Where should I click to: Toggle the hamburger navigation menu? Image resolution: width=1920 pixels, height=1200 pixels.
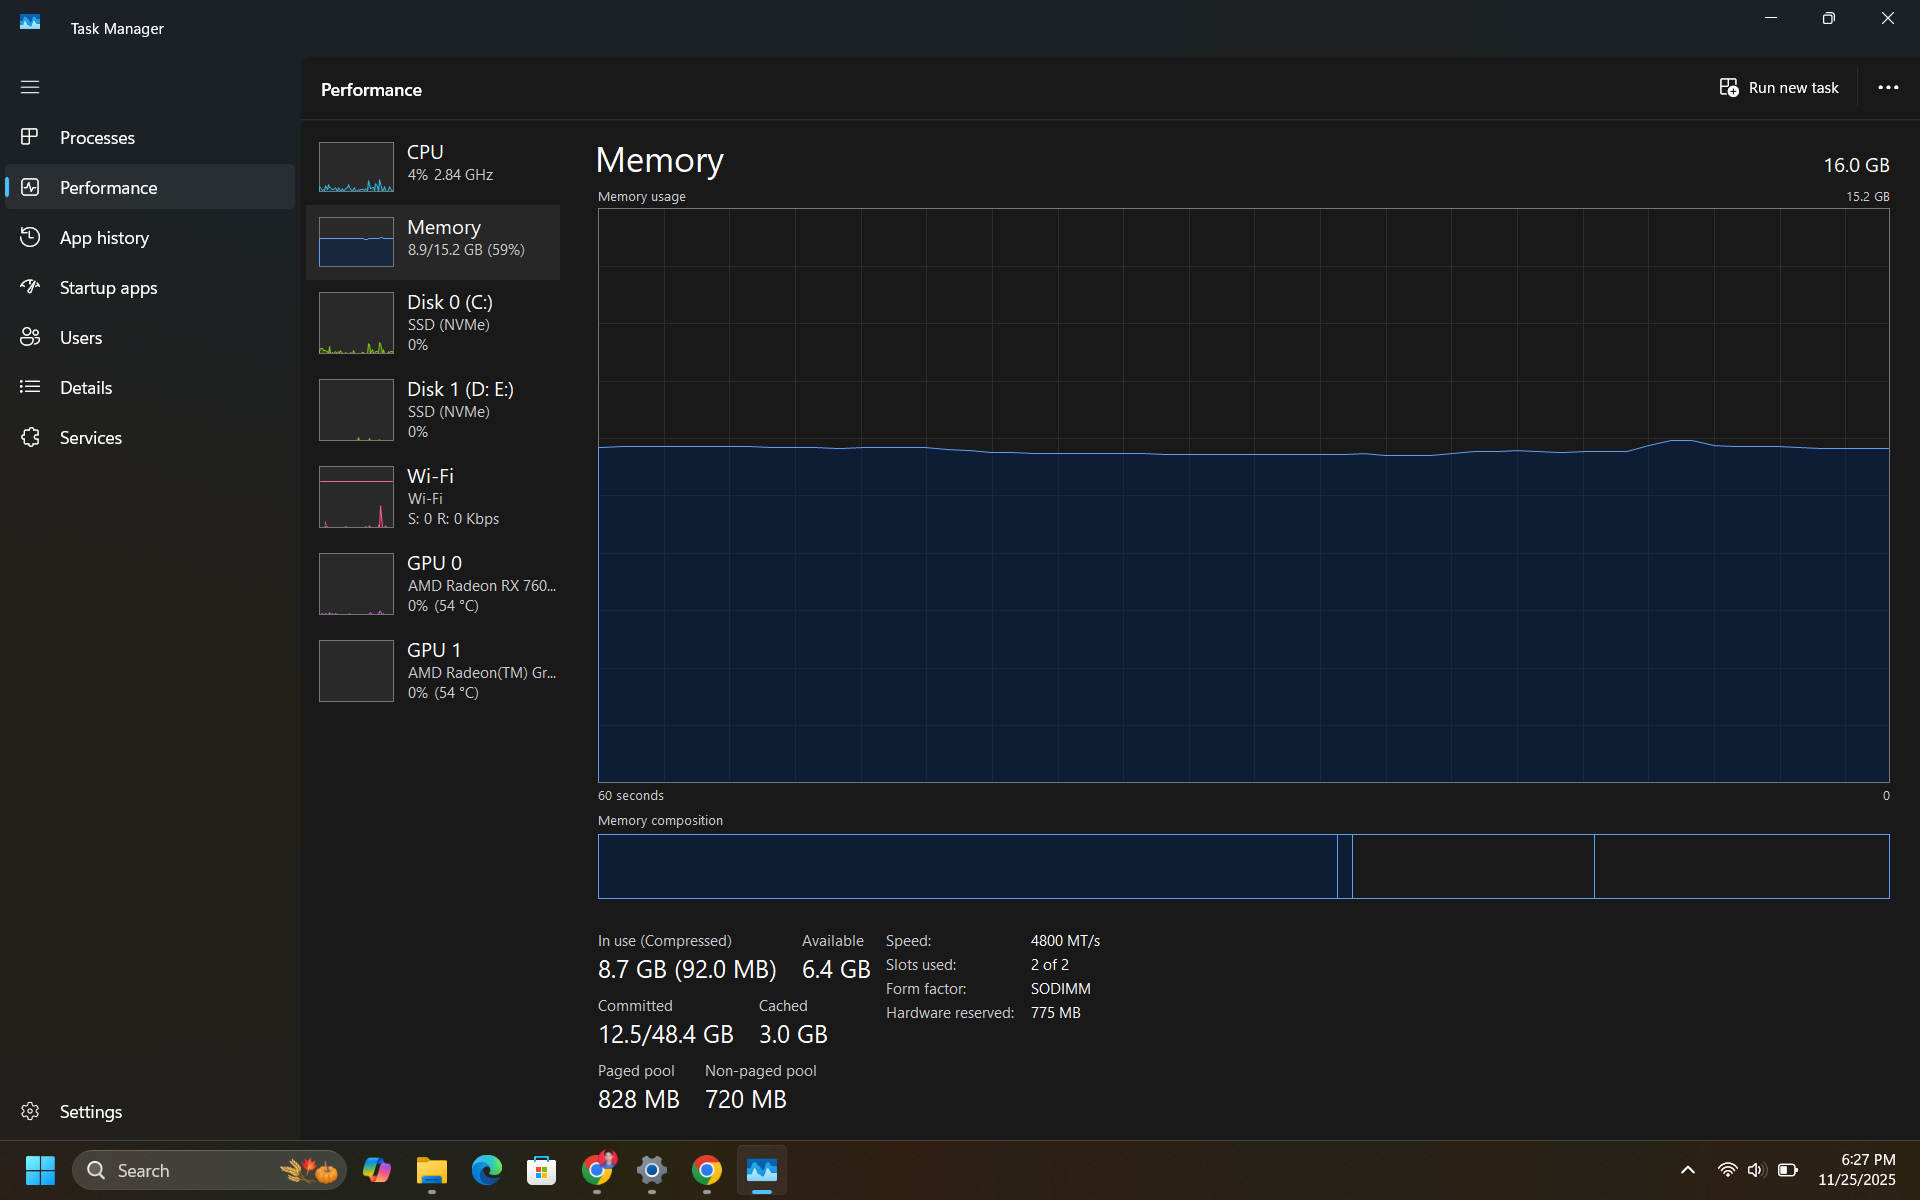(30, 87)
